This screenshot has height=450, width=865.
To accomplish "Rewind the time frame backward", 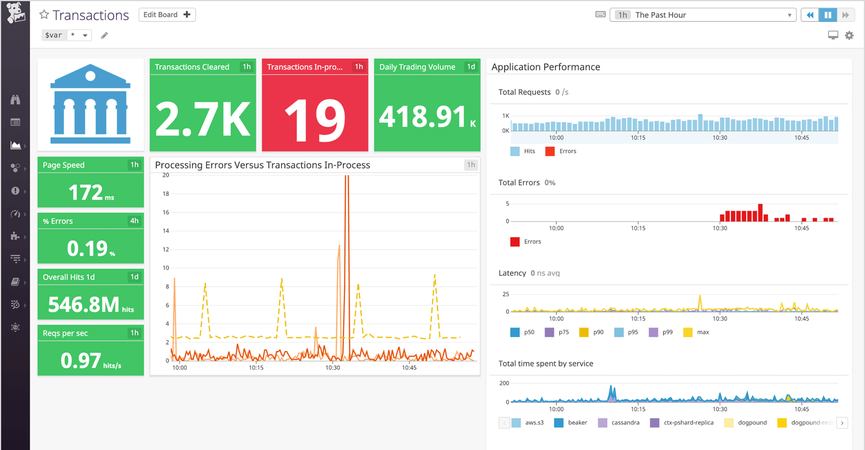I will coord(809,15).
